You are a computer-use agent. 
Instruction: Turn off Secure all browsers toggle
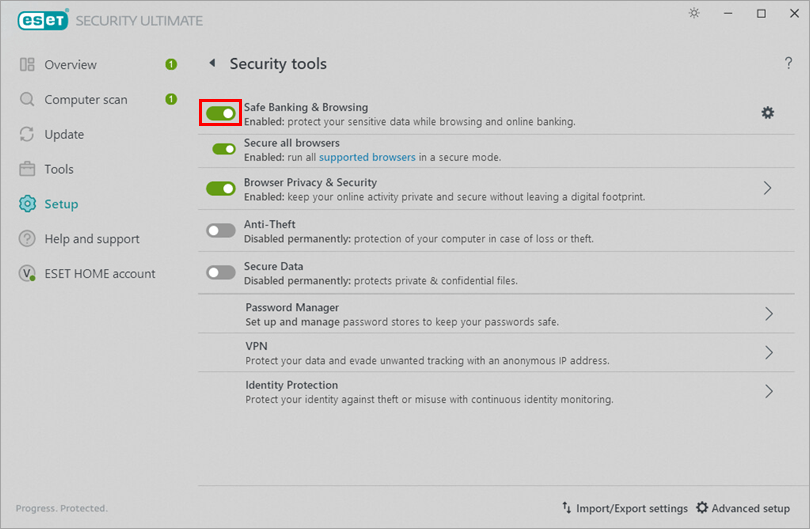click(x=224, y=149)
